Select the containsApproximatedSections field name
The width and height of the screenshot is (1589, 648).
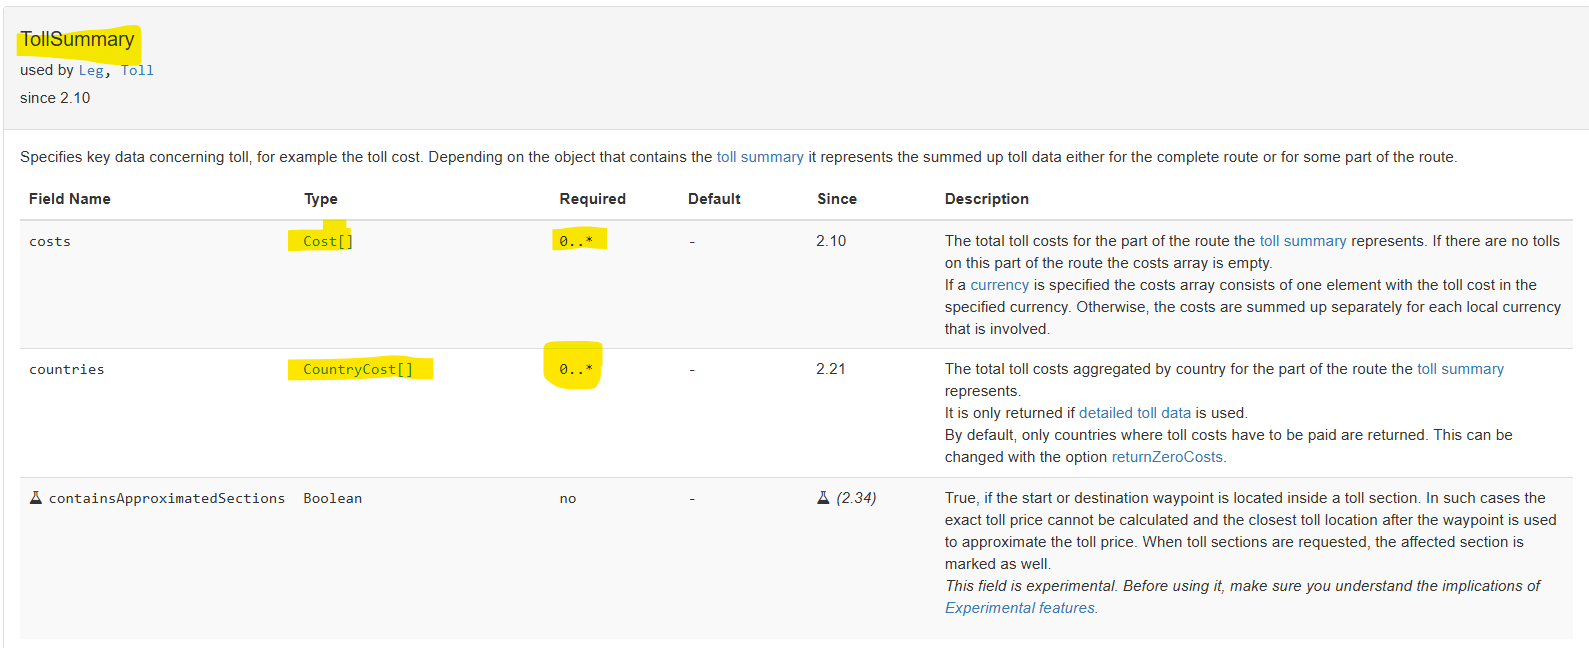(166, 498)
